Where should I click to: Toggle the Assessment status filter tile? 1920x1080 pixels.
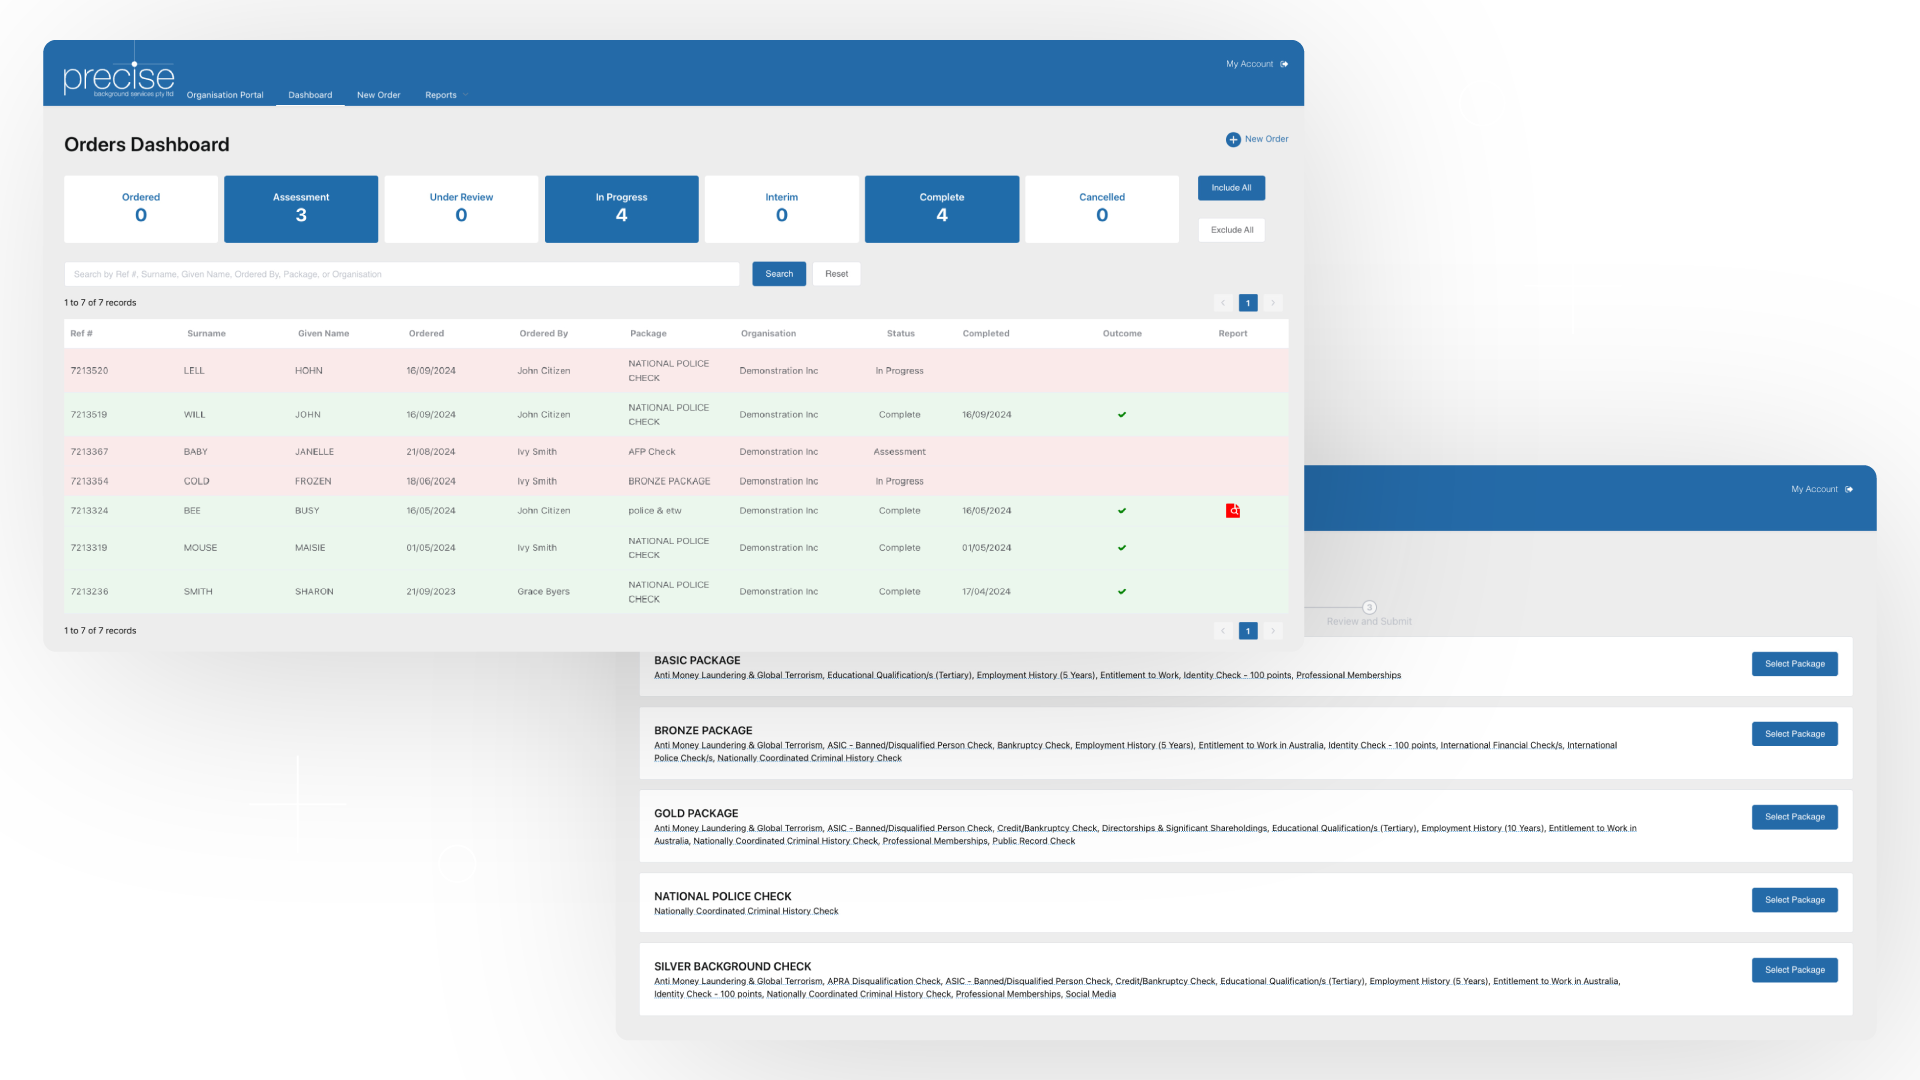click(301, 209)
